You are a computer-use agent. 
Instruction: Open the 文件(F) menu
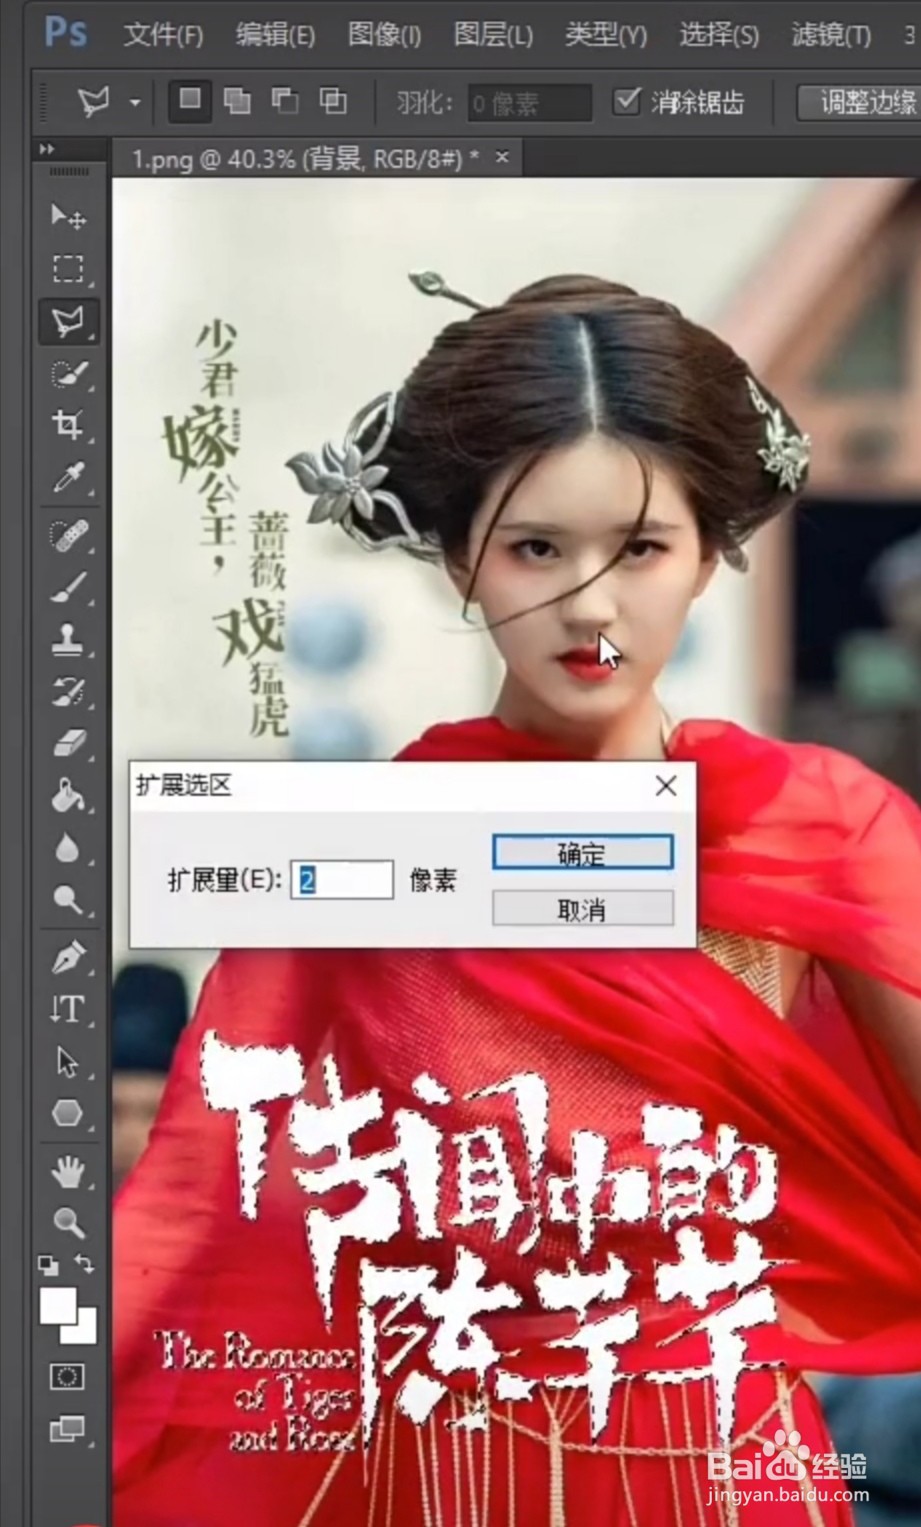point(163,35)
